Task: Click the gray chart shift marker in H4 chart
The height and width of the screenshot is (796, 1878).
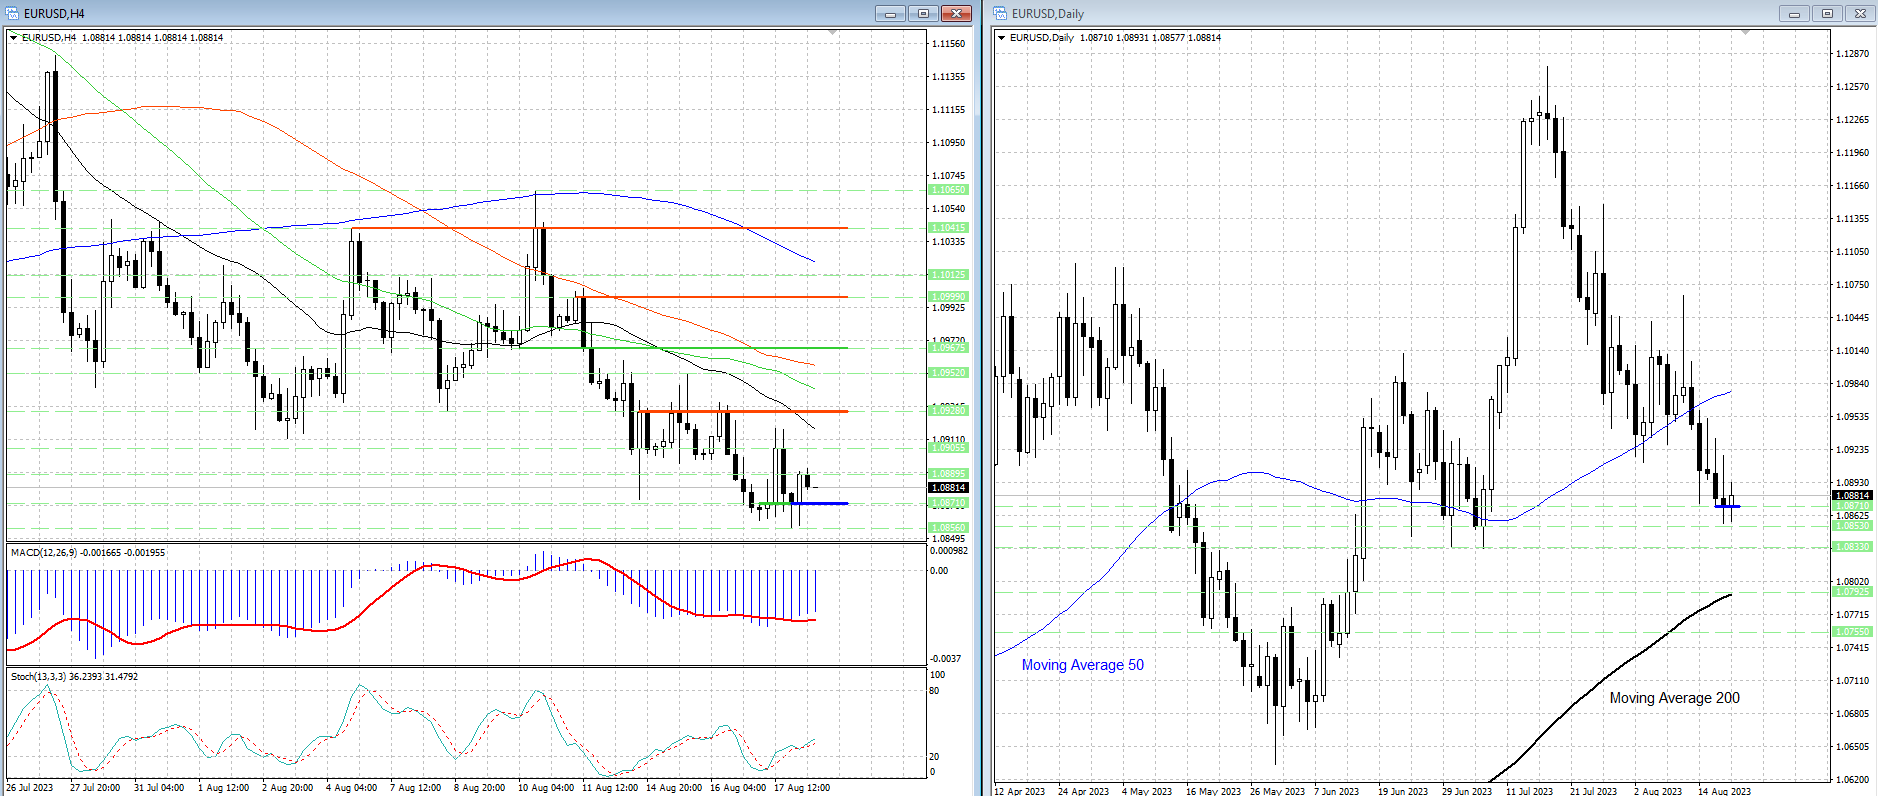Action: 832,33
